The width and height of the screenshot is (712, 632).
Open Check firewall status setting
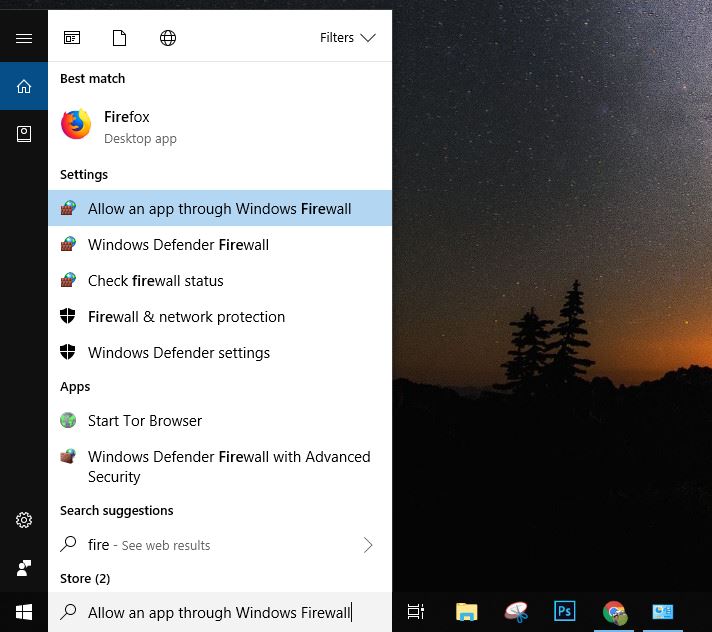pyautogui.click(x=220, y=281)
